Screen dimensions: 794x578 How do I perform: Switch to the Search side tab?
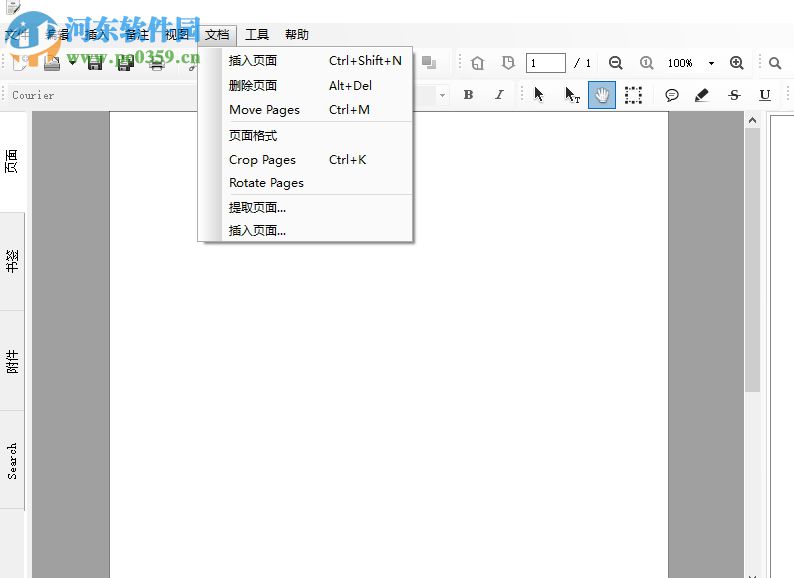click(x=12, y=460)
